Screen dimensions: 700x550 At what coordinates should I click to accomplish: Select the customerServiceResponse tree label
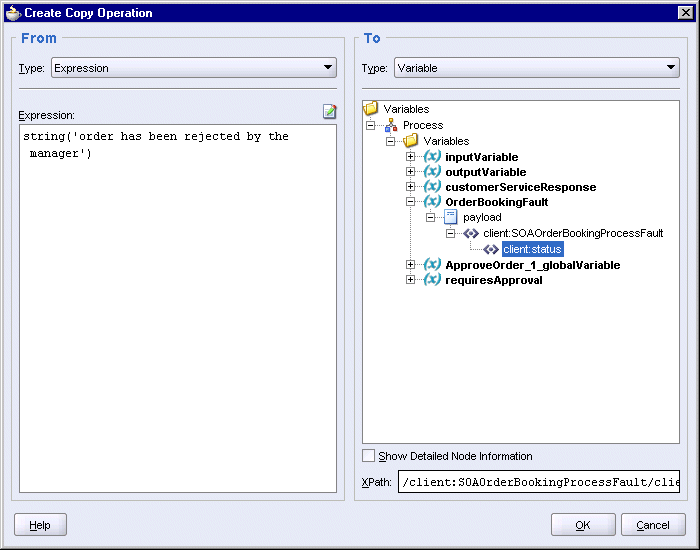[x=521, y=187]
